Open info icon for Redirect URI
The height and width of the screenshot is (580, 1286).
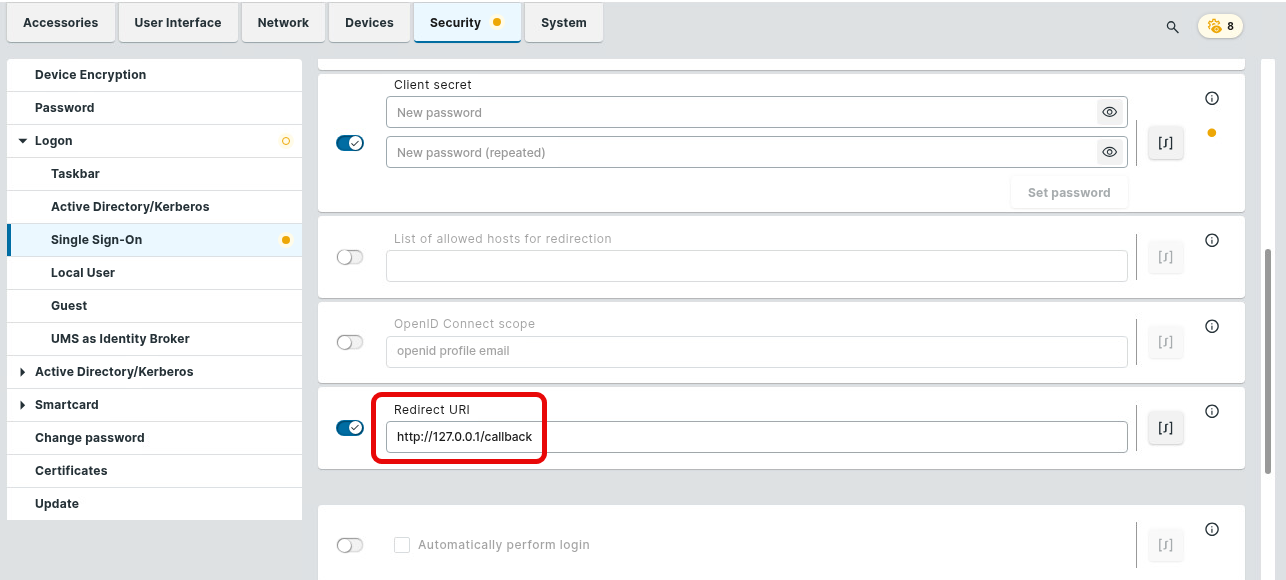[1212, 411]
